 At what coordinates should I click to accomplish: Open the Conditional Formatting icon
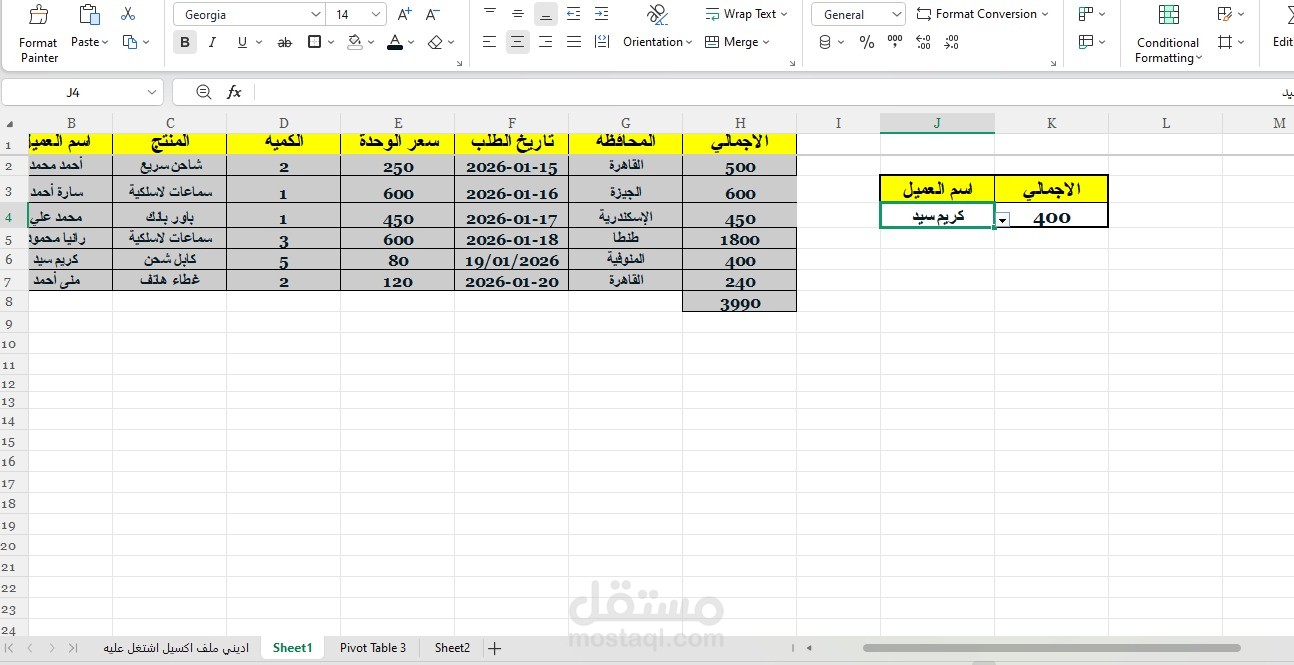point(1168,15)
